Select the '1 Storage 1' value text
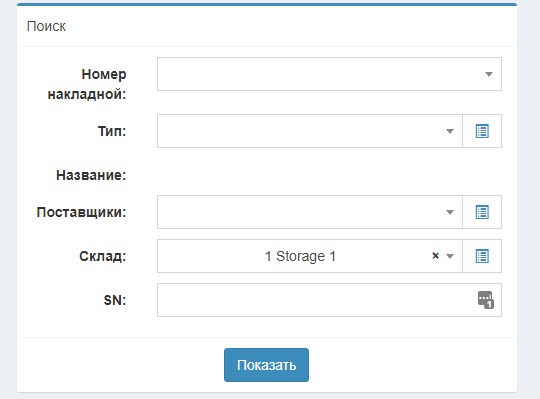The height and width of the screenshot is (399, 540). tap(300, 256)
